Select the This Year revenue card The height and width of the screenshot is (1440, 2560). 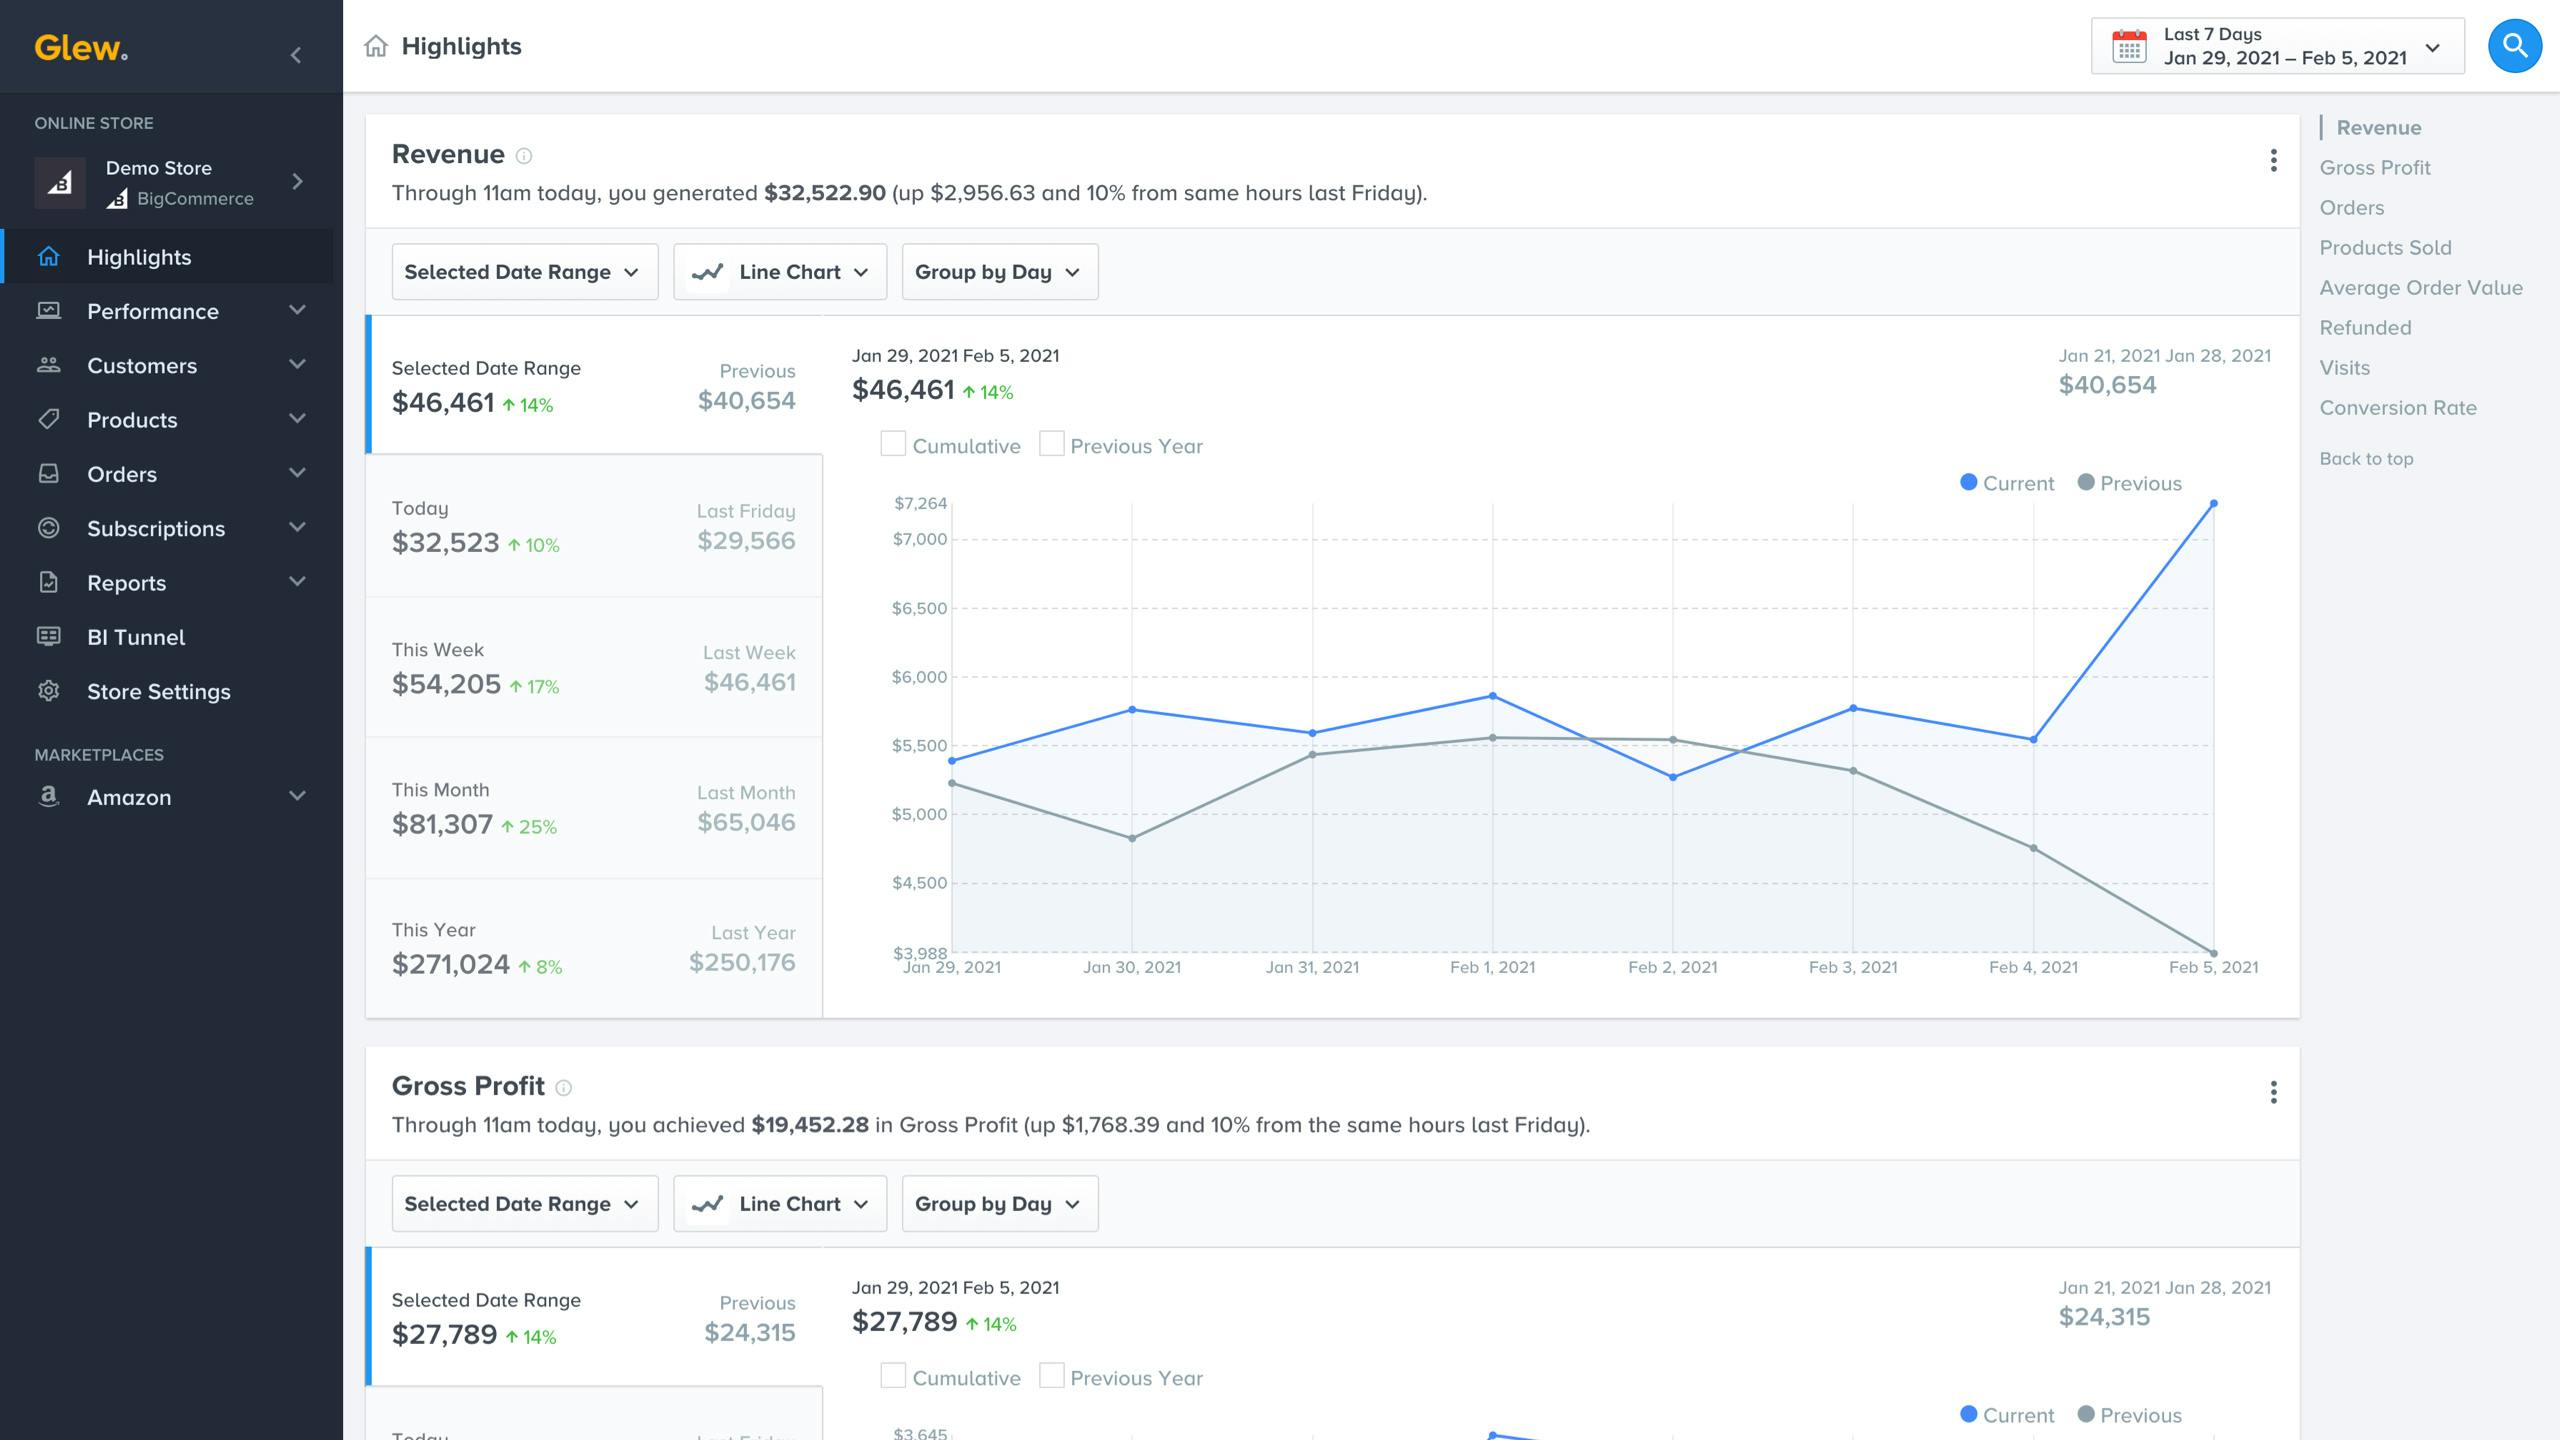coord(594,948)
